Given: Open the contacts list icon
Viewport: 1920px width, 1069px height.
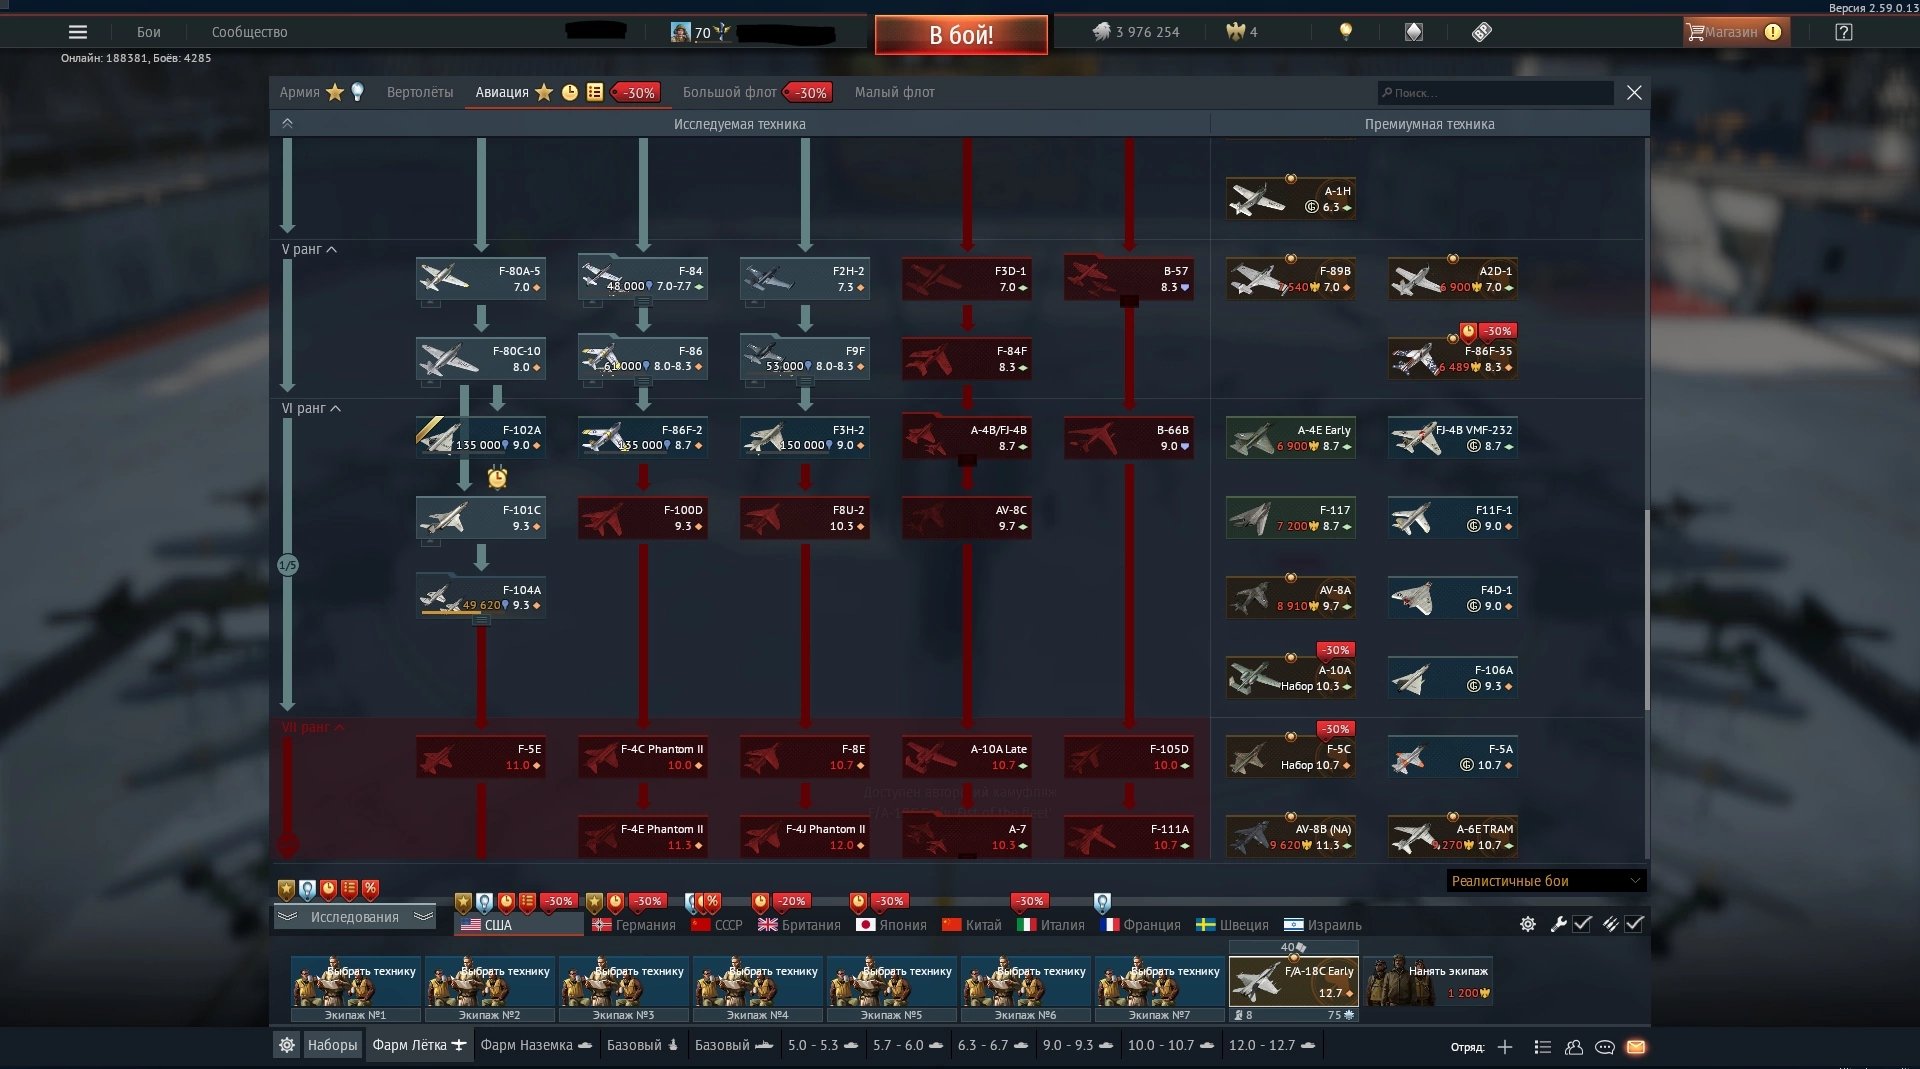Looking at the screenshot, I should click(x=1574, y=1047).
